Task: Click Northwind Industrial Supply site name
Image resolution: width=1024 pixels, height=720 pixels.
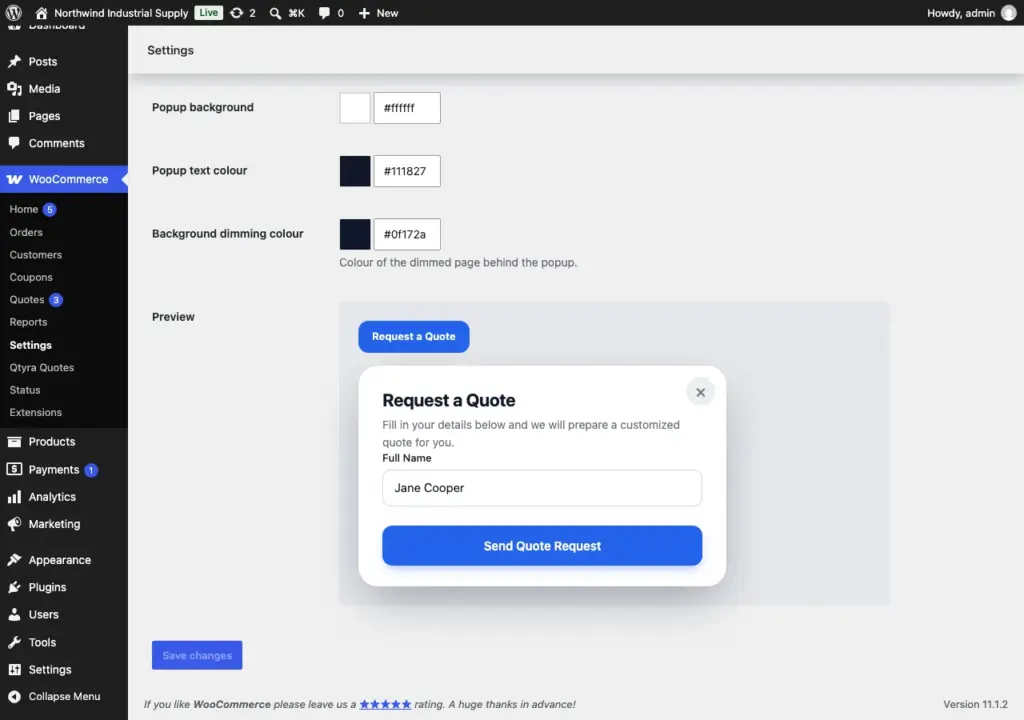Action: pos(121,13)
